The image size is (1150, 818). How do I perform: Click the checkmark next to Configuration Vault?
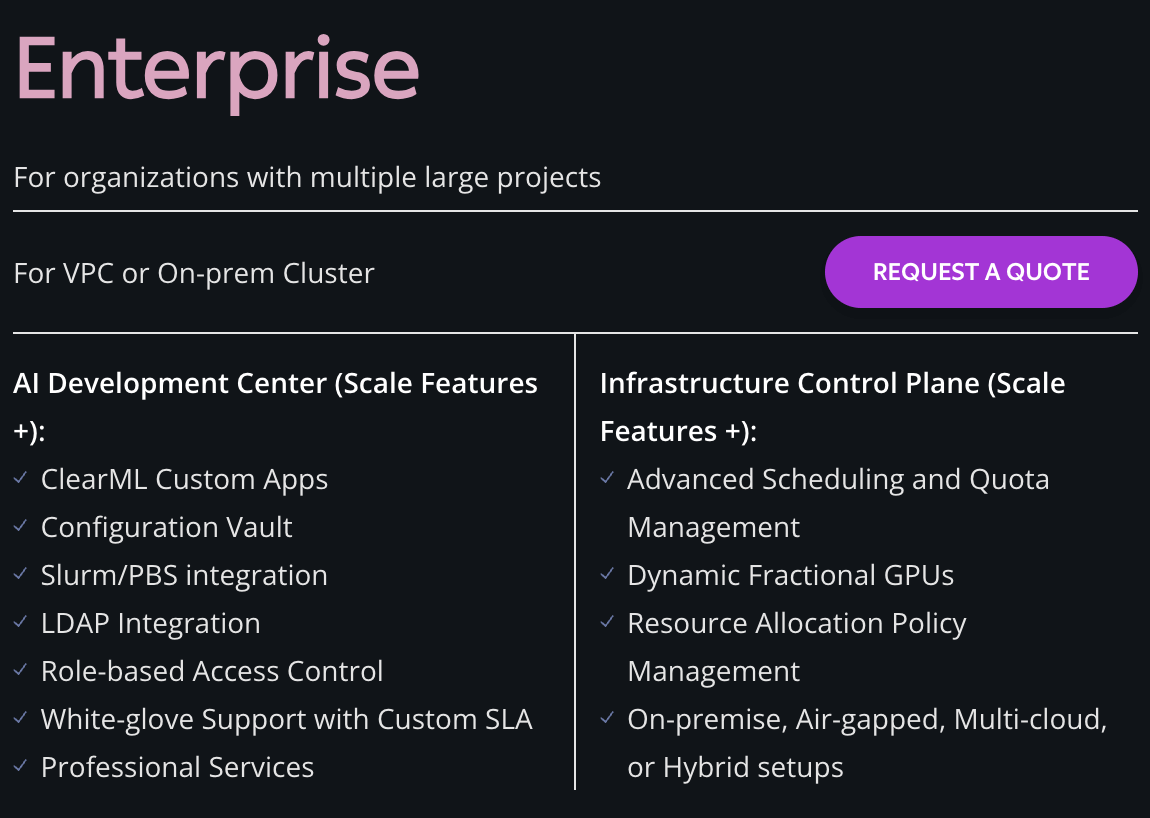21,527
